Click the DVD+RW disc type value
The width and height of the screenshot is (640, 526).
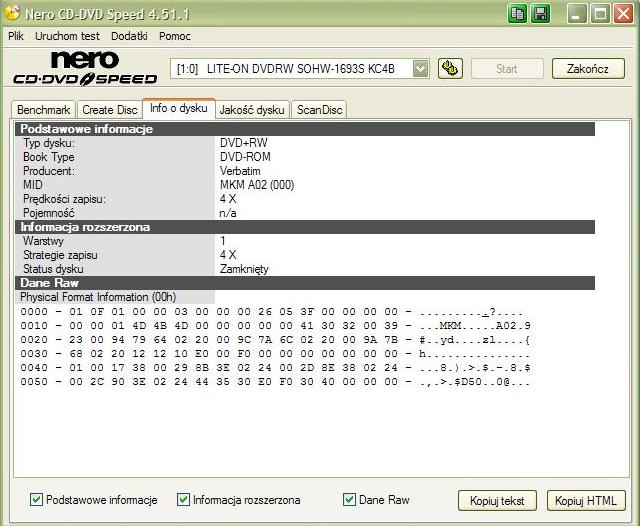pyautogui.click(x=244, y=143)
